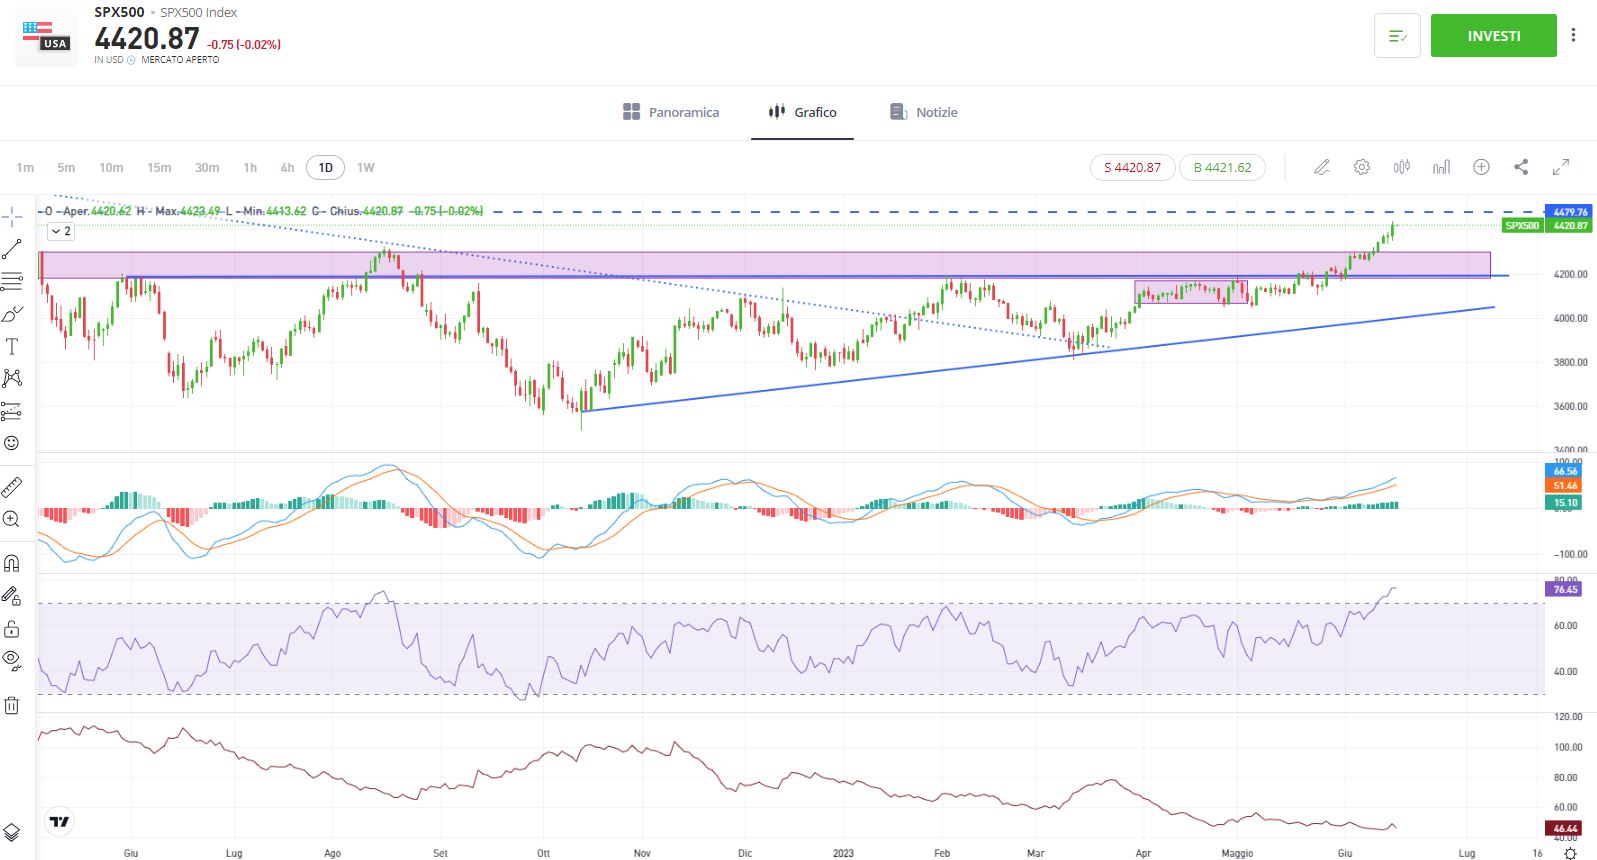Activate the zoom in tool

click(12, 519)
